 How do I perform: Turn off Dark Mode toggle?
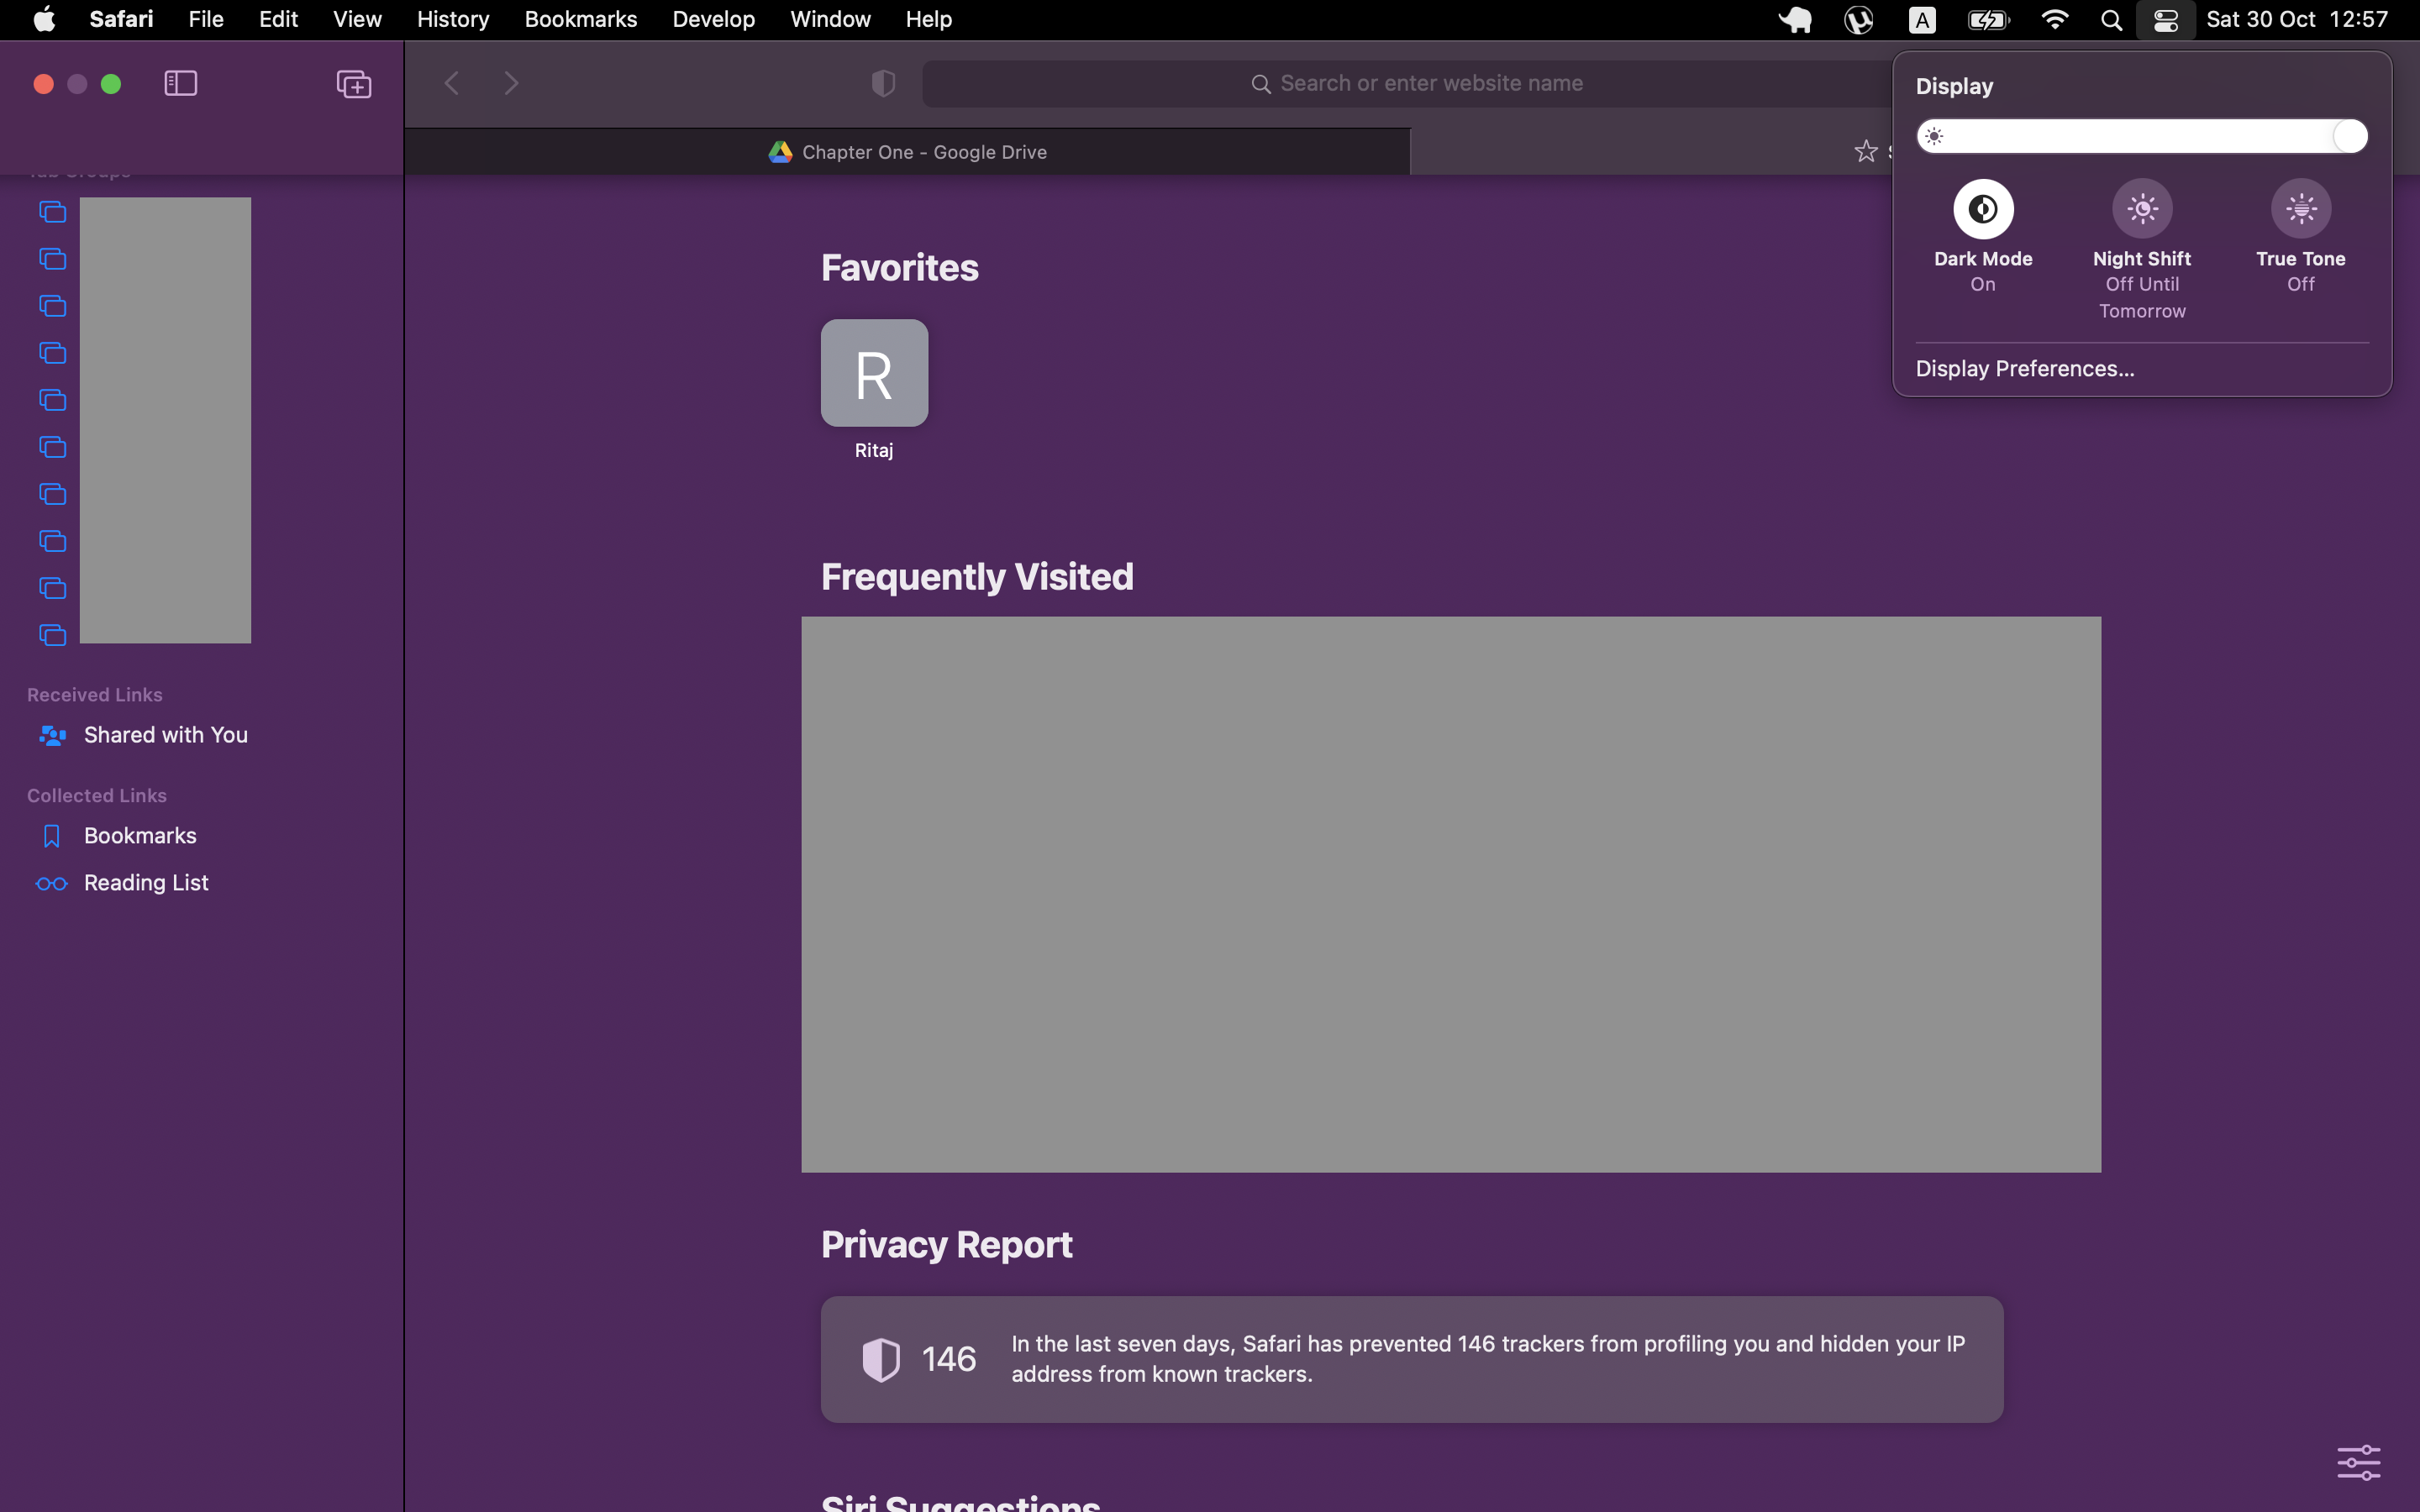tap(1982, 209)
